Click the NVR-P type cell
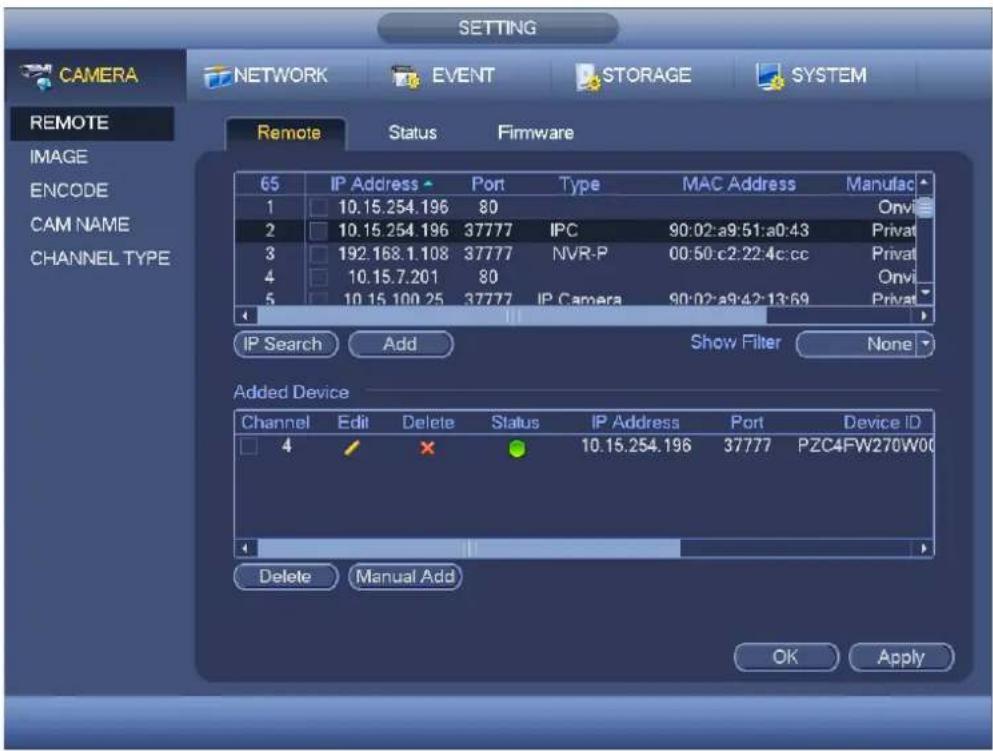 (579, 254)
